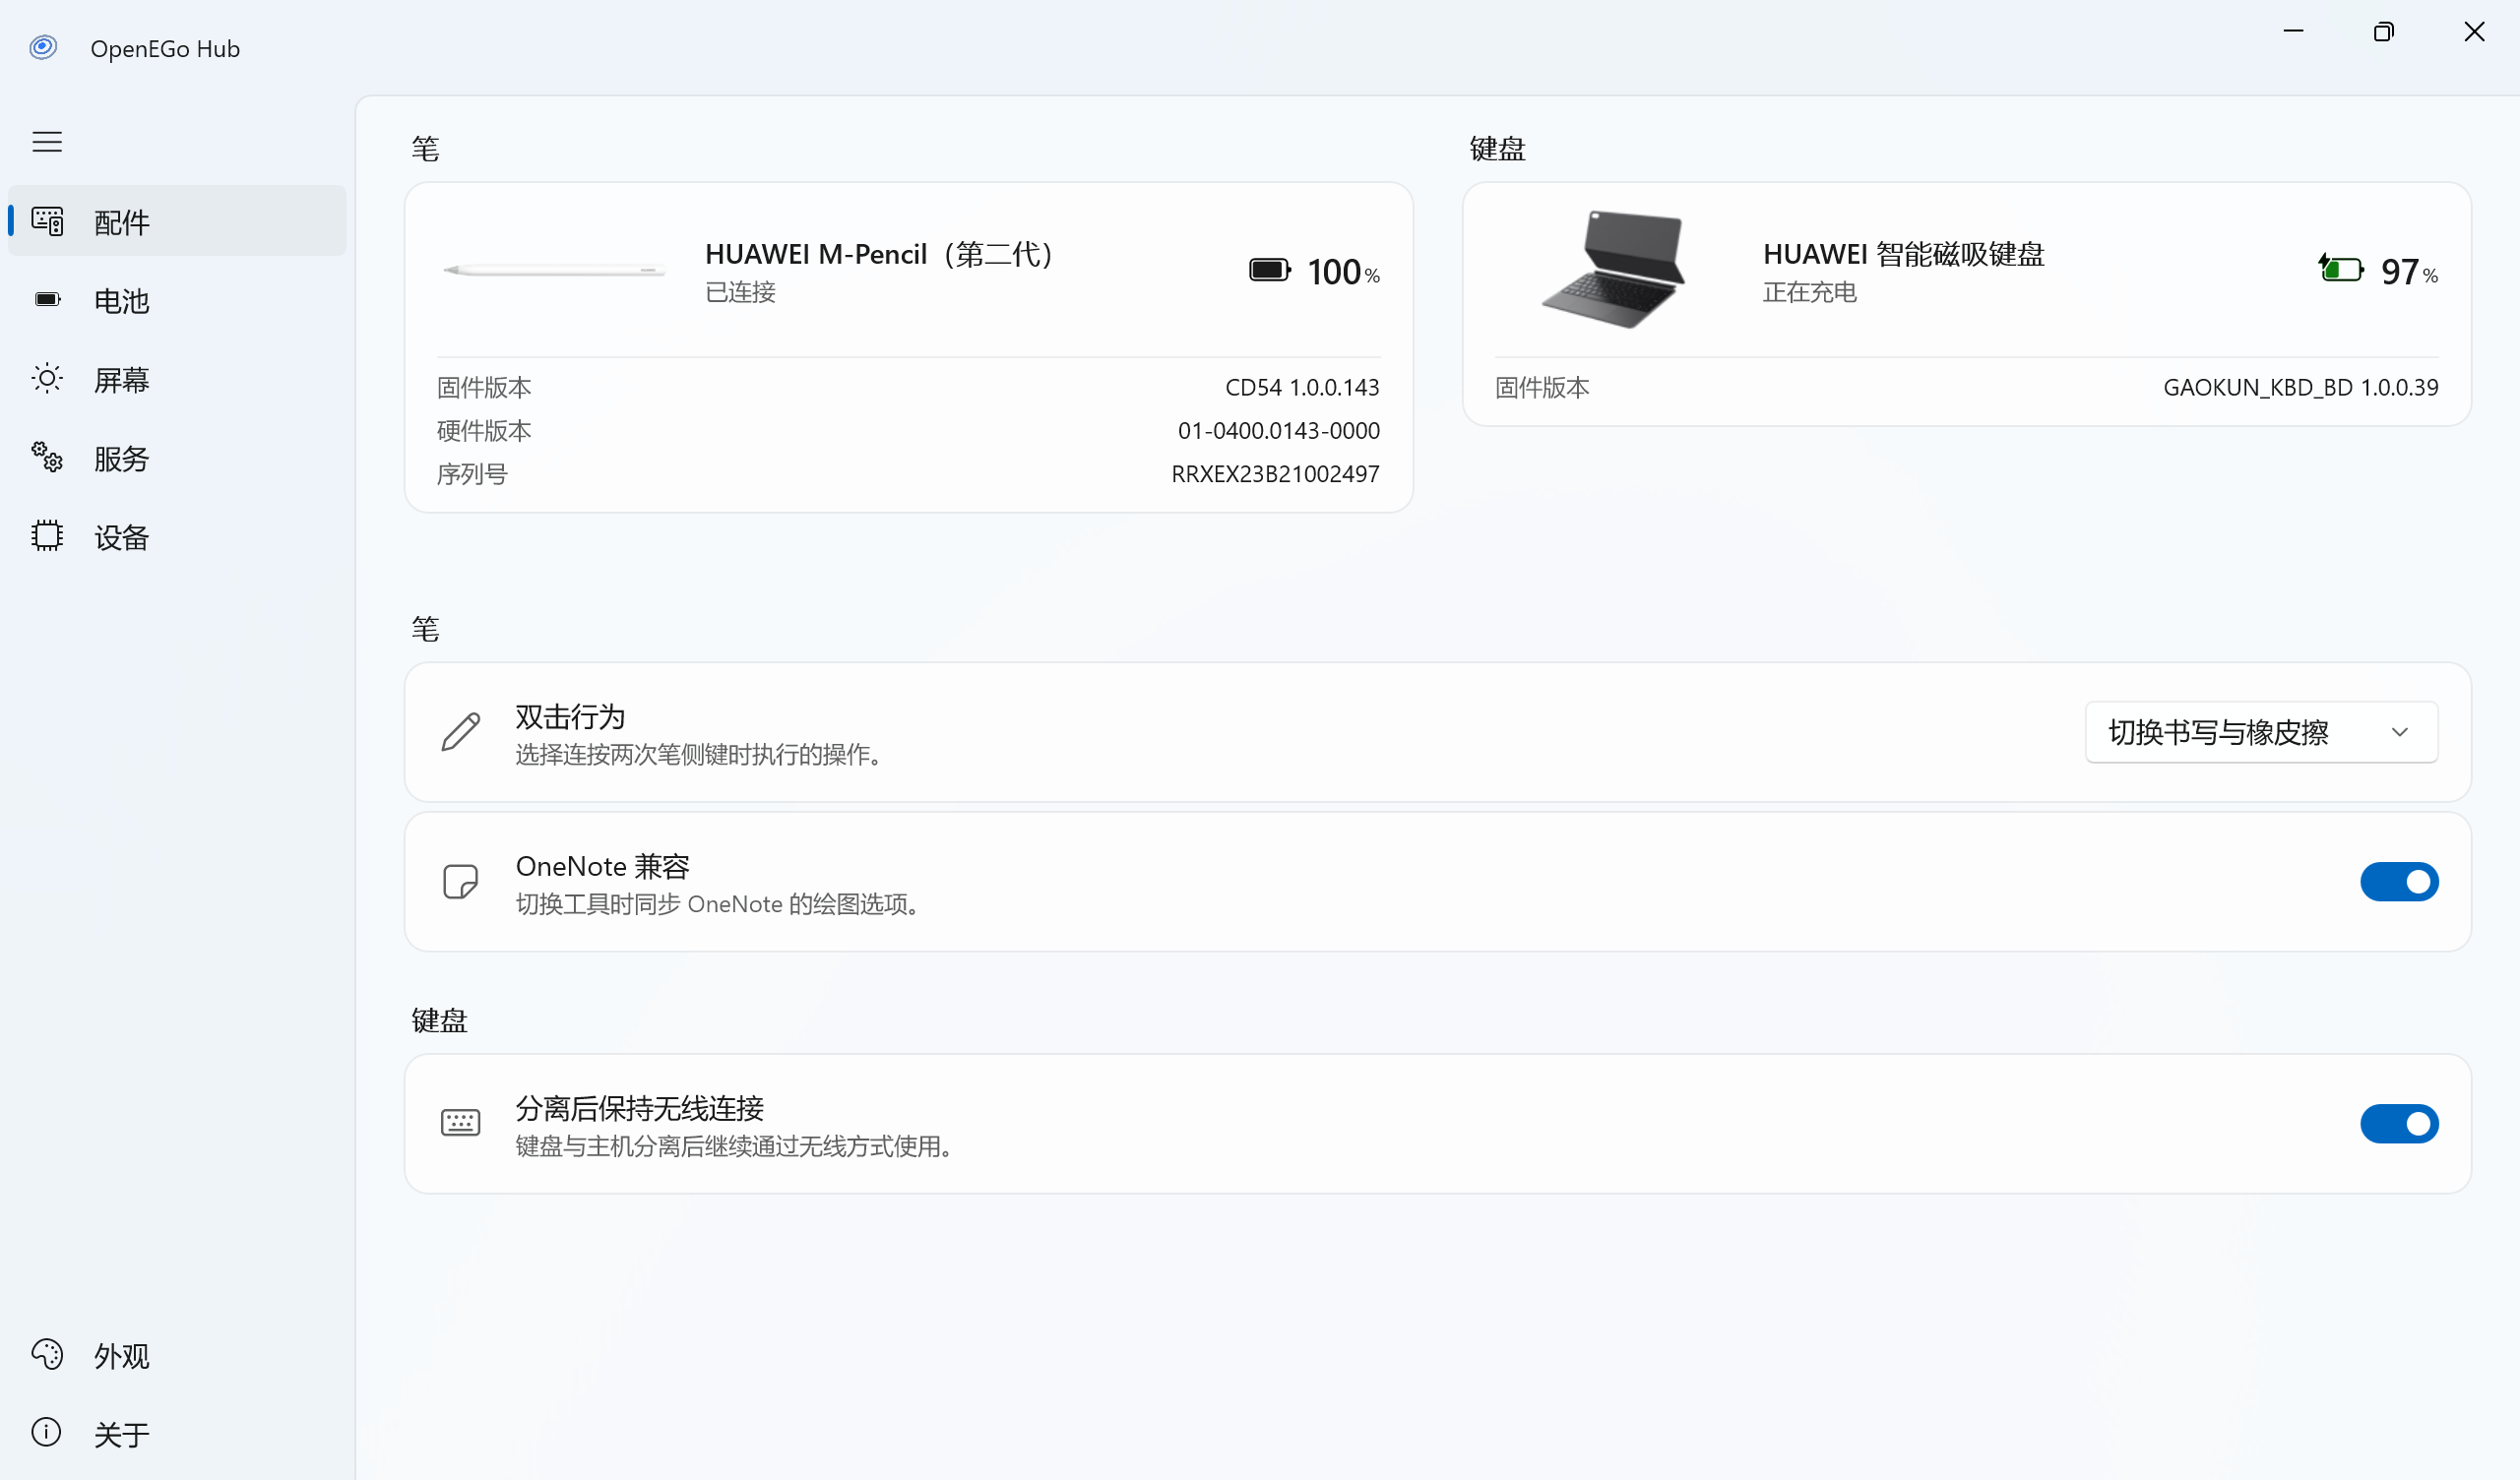The image size is (2520, 1480).
Task: Click the hardware version 01-0400.0143-0000
Action: 1279,430
